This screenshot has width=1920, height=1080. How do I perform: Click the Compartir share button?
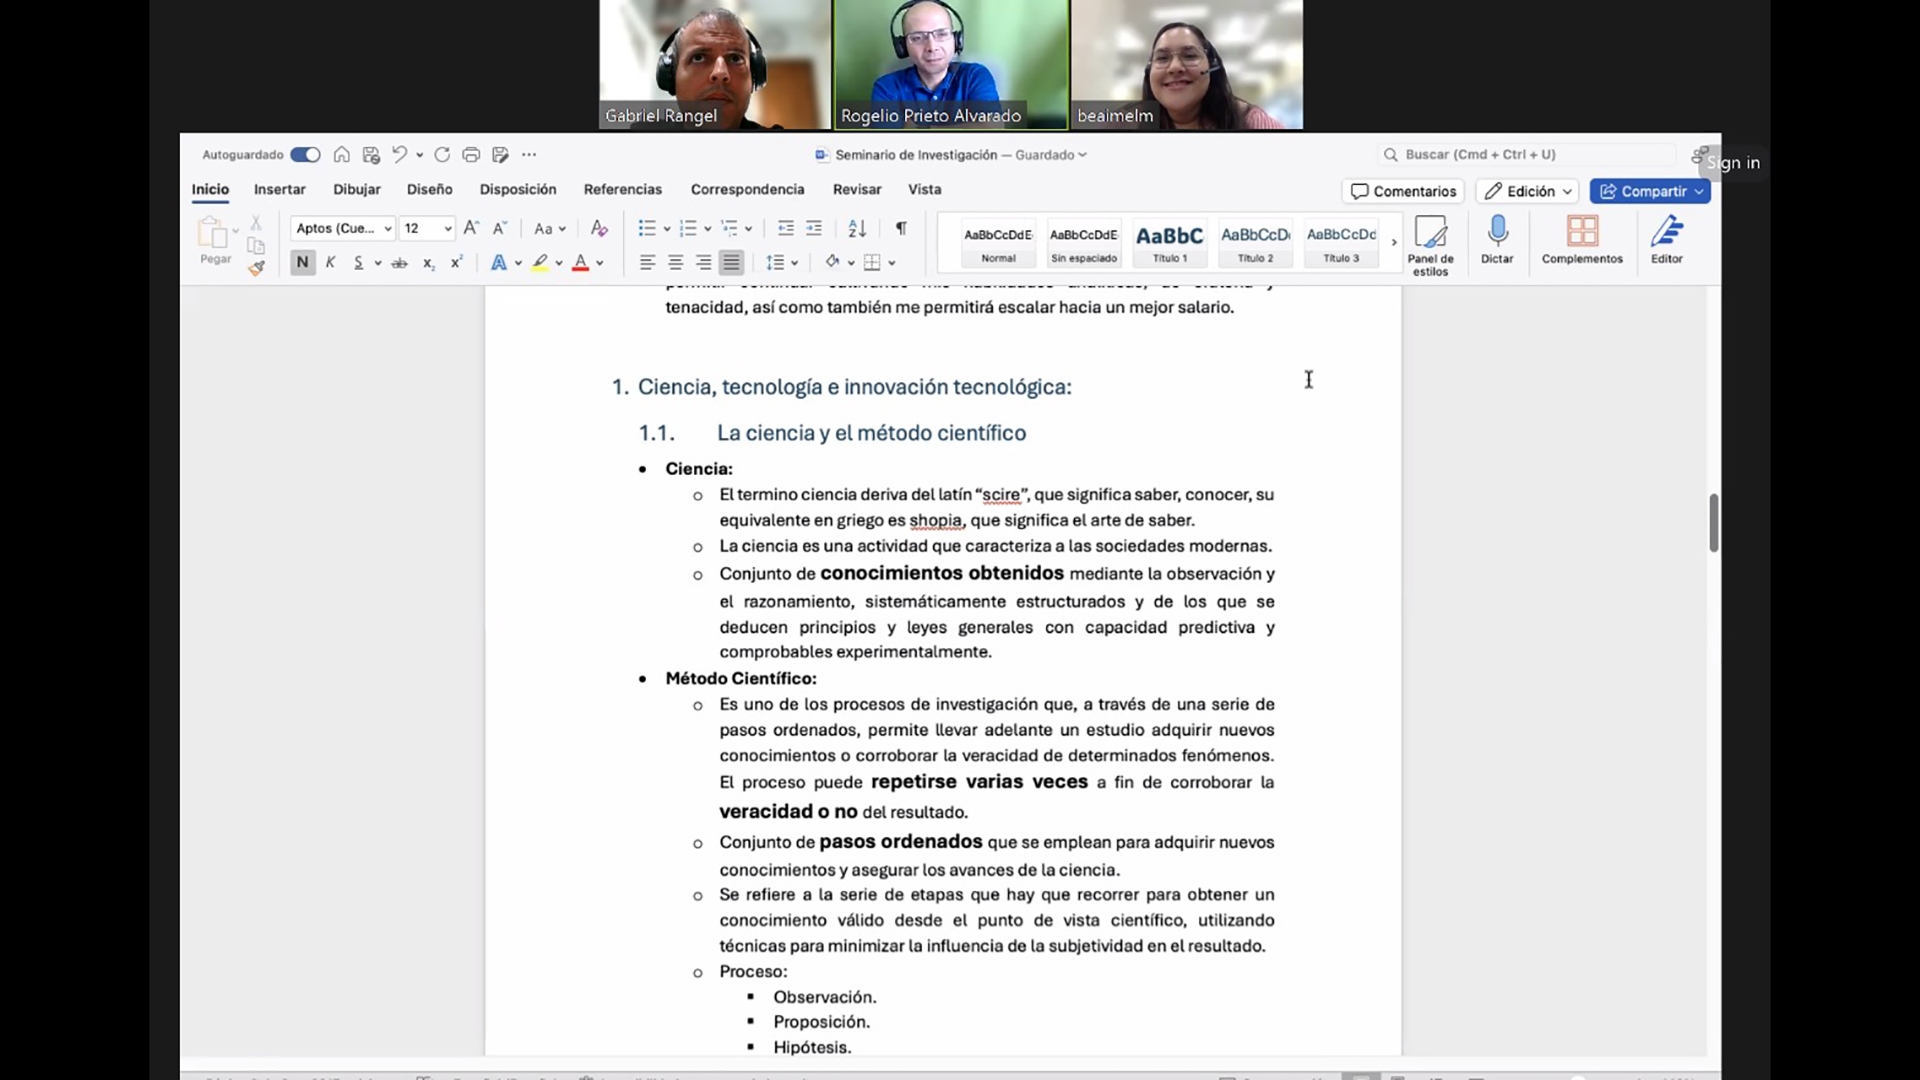(x=1650, y=191)
